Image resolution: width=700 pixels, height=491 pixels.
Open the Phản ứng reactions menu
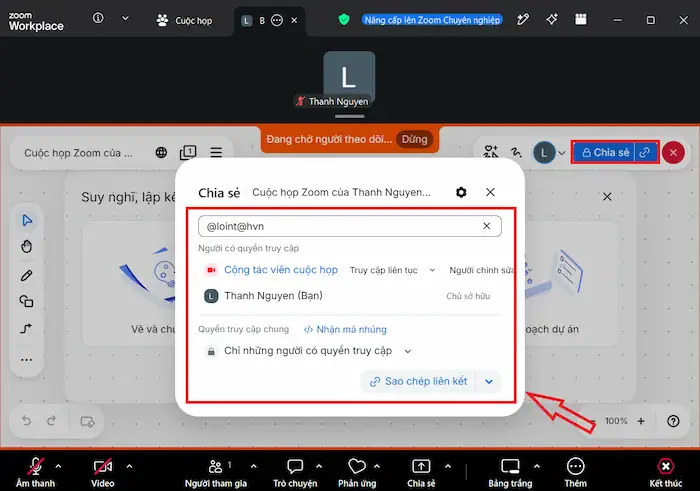(x=357, y=472)
